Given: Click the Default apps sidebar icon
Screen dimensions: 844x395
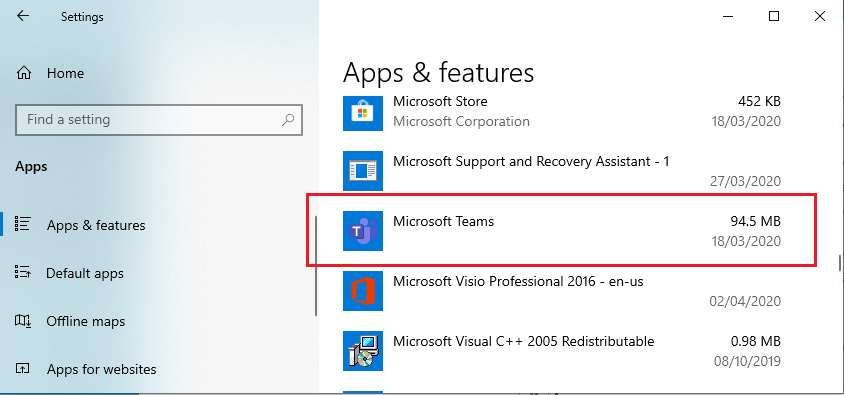Looking at the screenshot, I should coord(23,272).
